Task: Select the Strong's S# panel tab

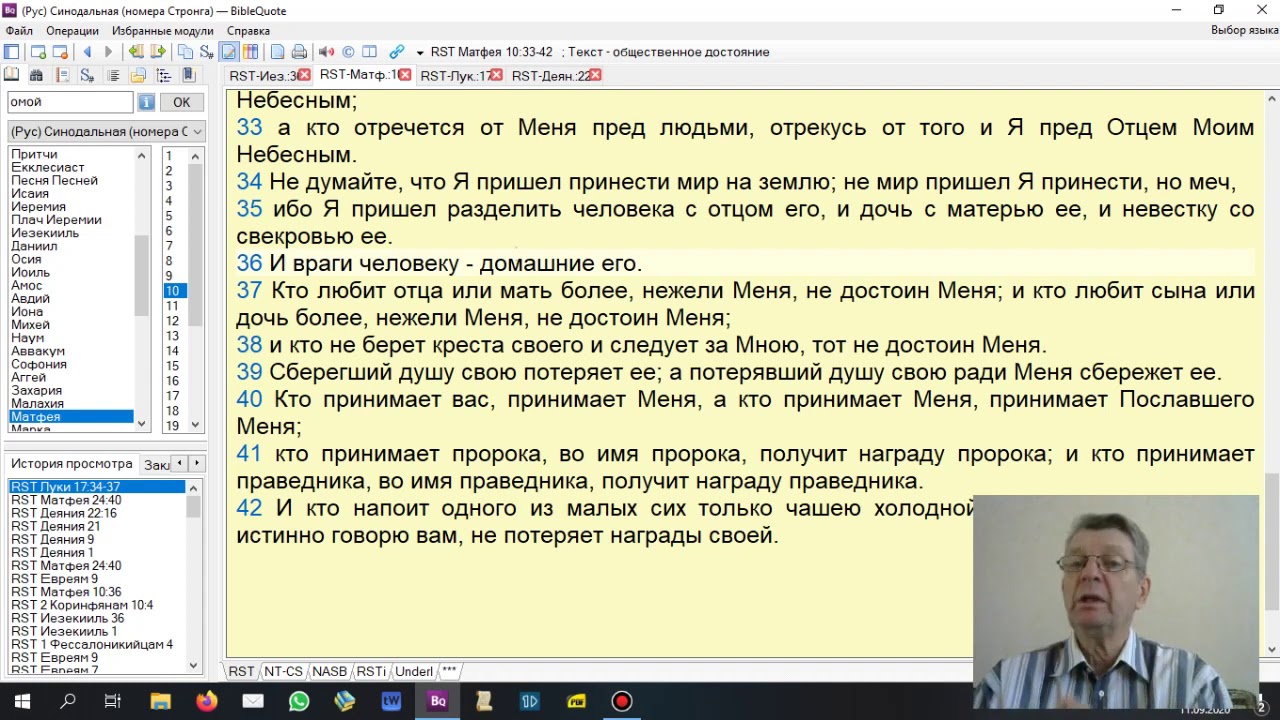Action: [87, 75]
